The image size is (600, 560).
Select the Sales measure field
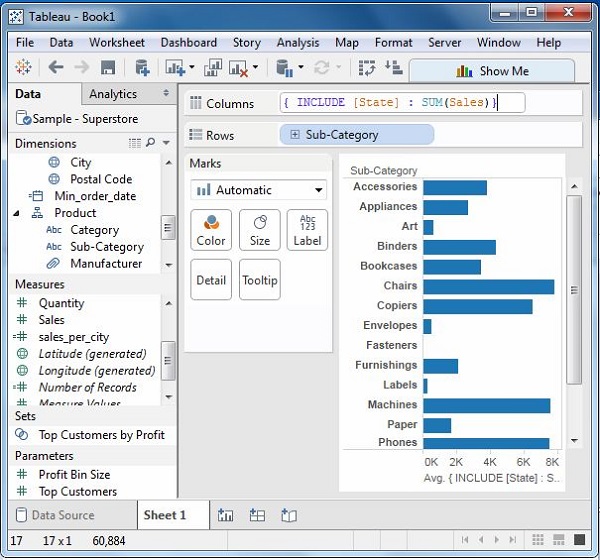click(51, 320)
